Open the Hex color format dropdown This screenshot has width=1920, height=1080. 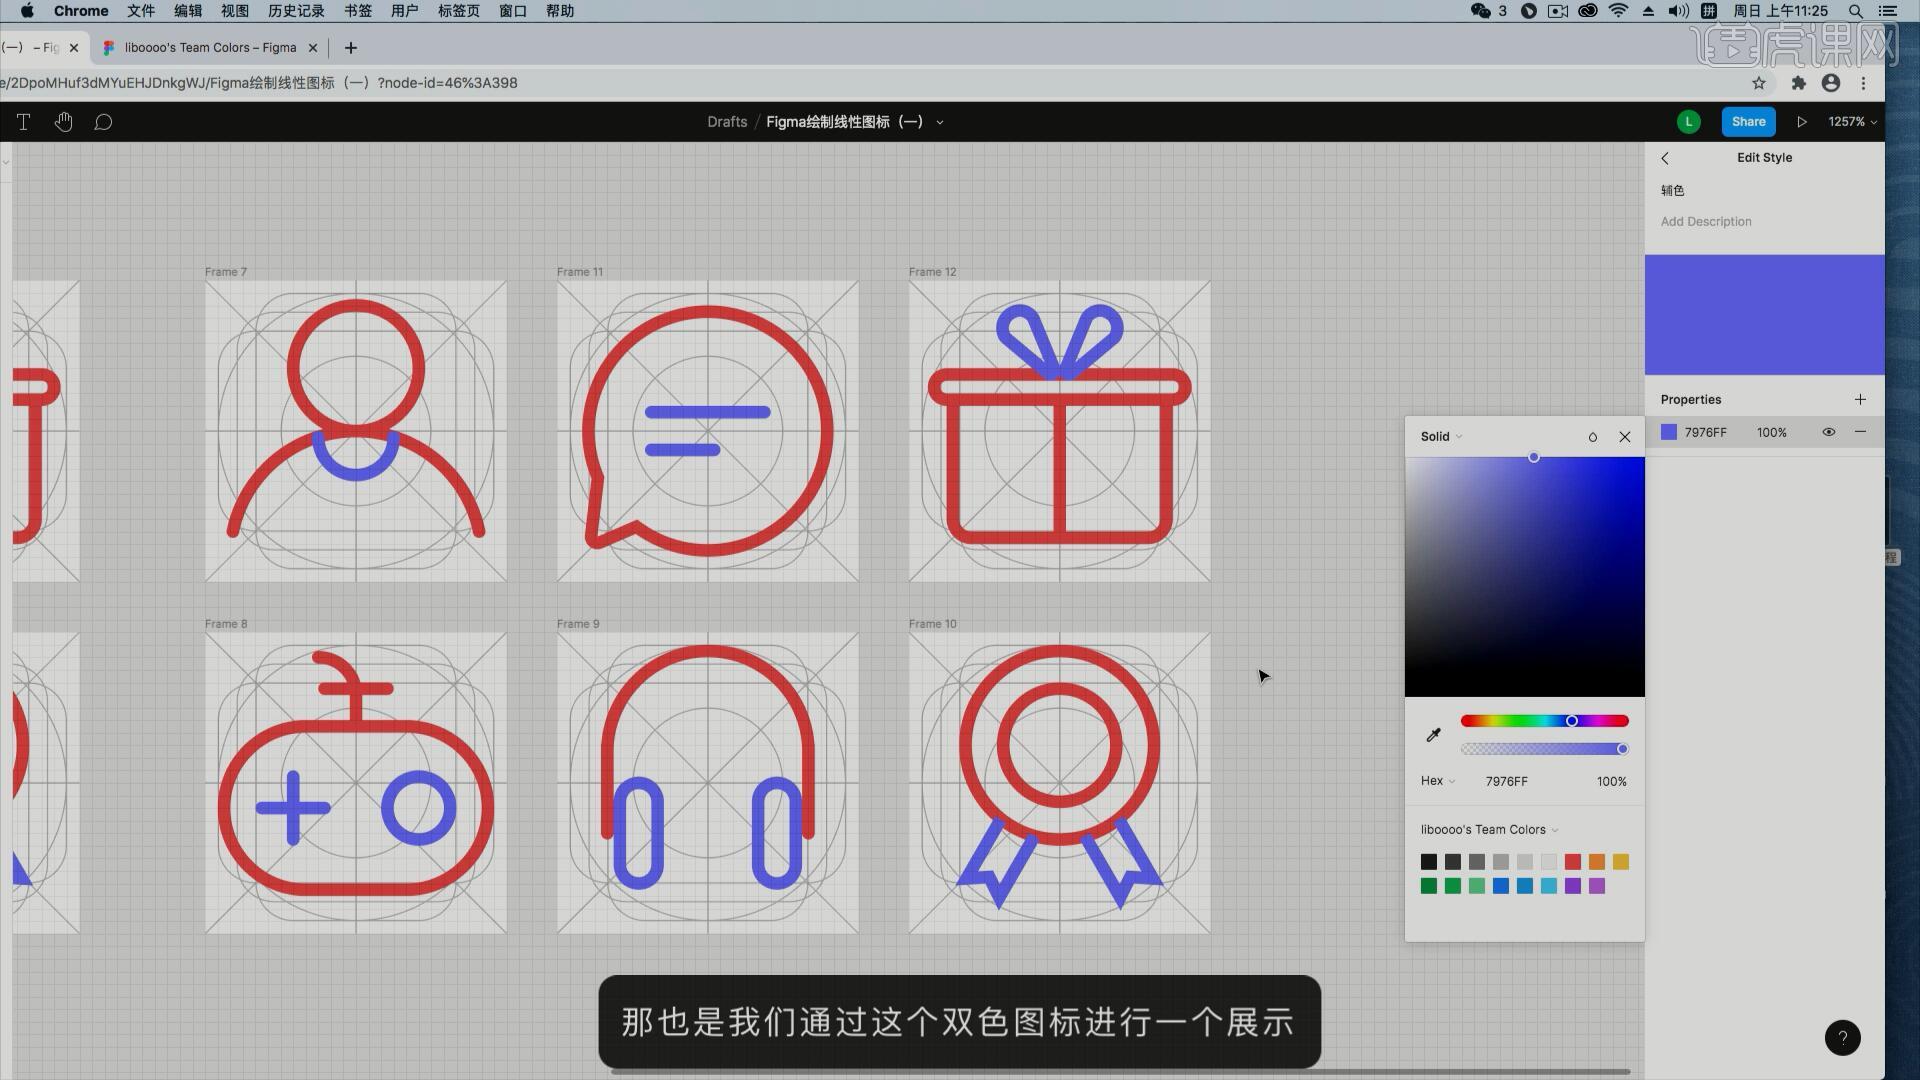point(1438,781)
